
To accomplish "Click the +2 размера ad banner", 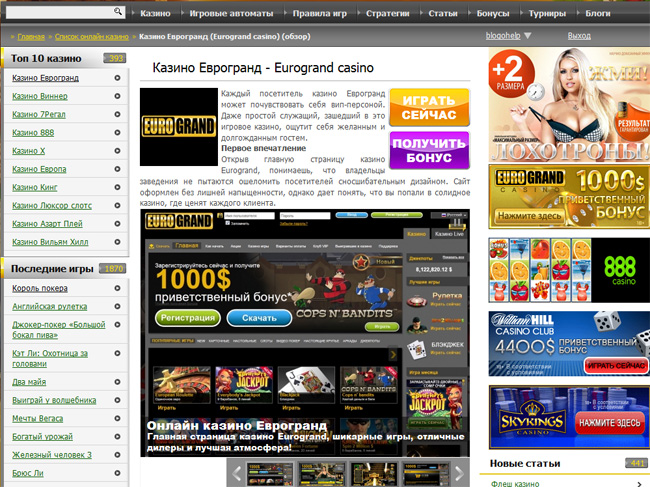I will [x=569, y=104].
